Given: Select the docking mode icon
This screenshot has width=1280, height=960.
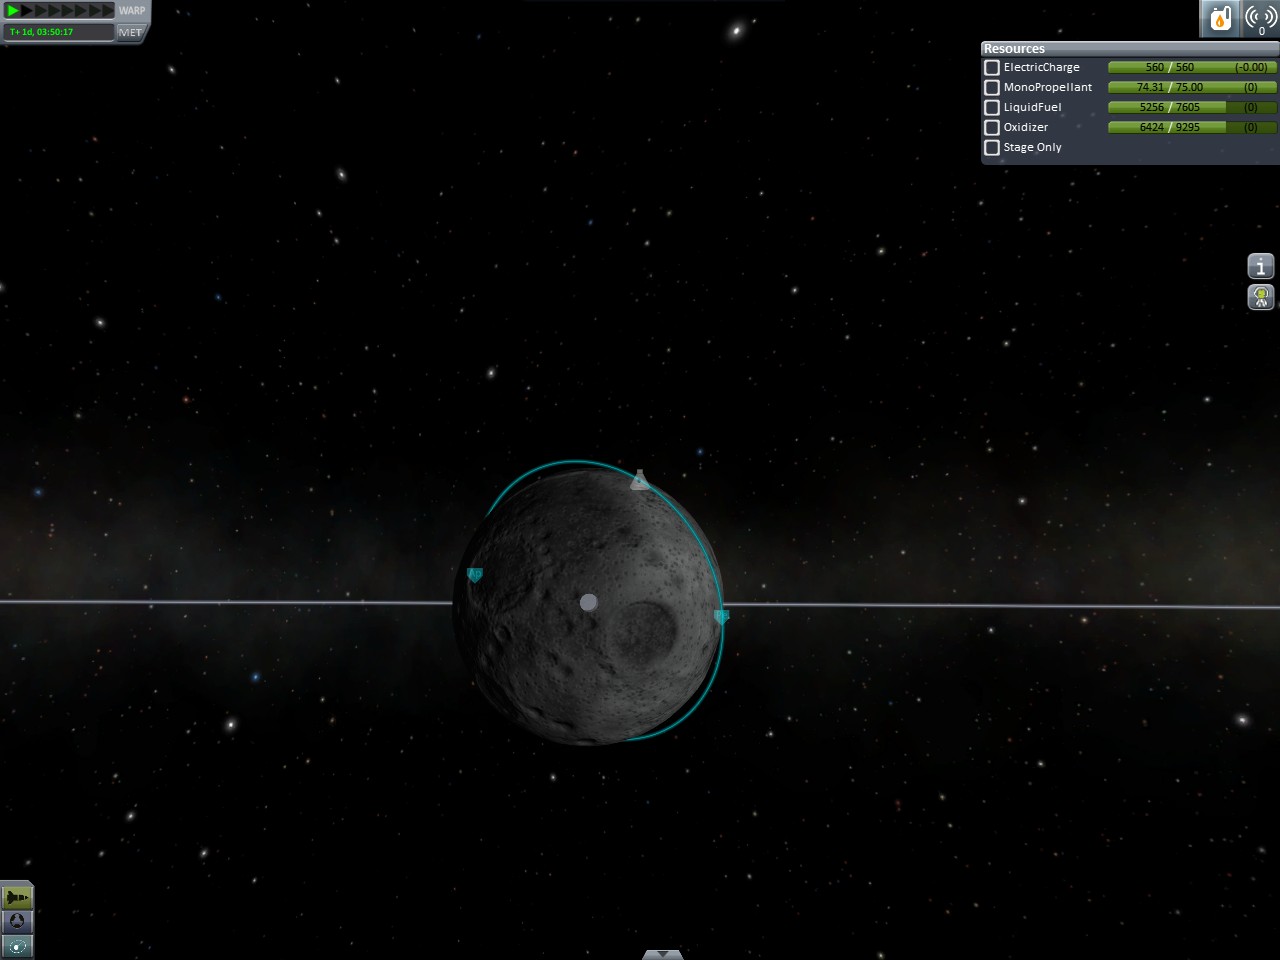Looking at the screenshot, I should (17, 921).
